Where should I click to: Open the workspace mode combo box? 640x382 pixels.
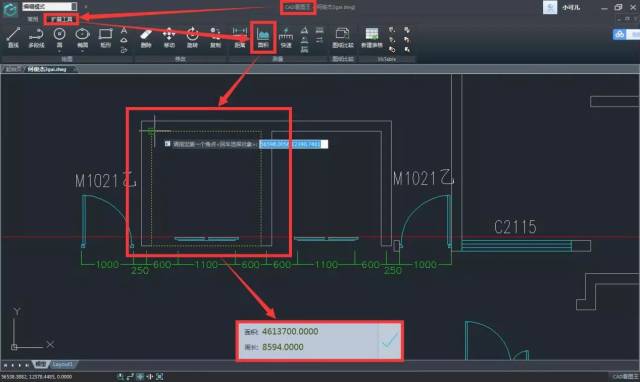pos(49,7)
